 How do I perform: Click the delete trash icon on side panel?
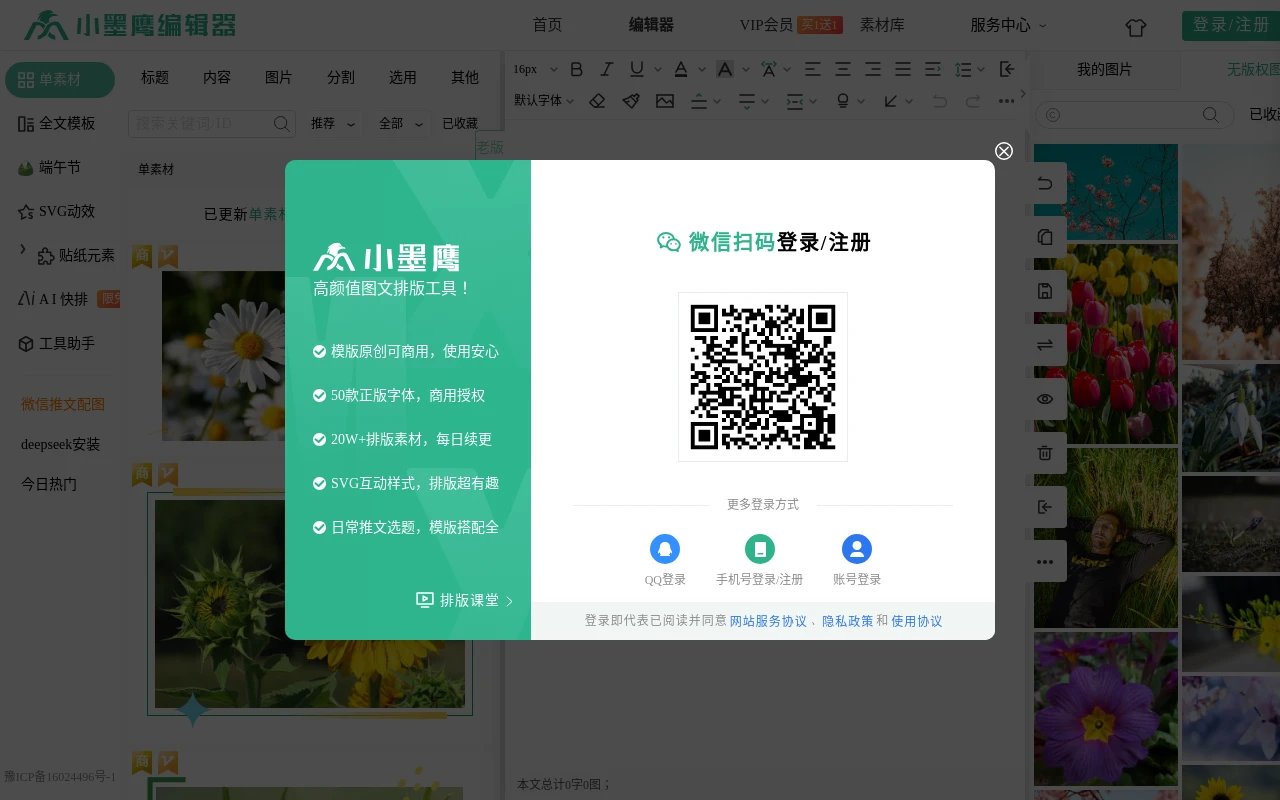(1045, 453)
